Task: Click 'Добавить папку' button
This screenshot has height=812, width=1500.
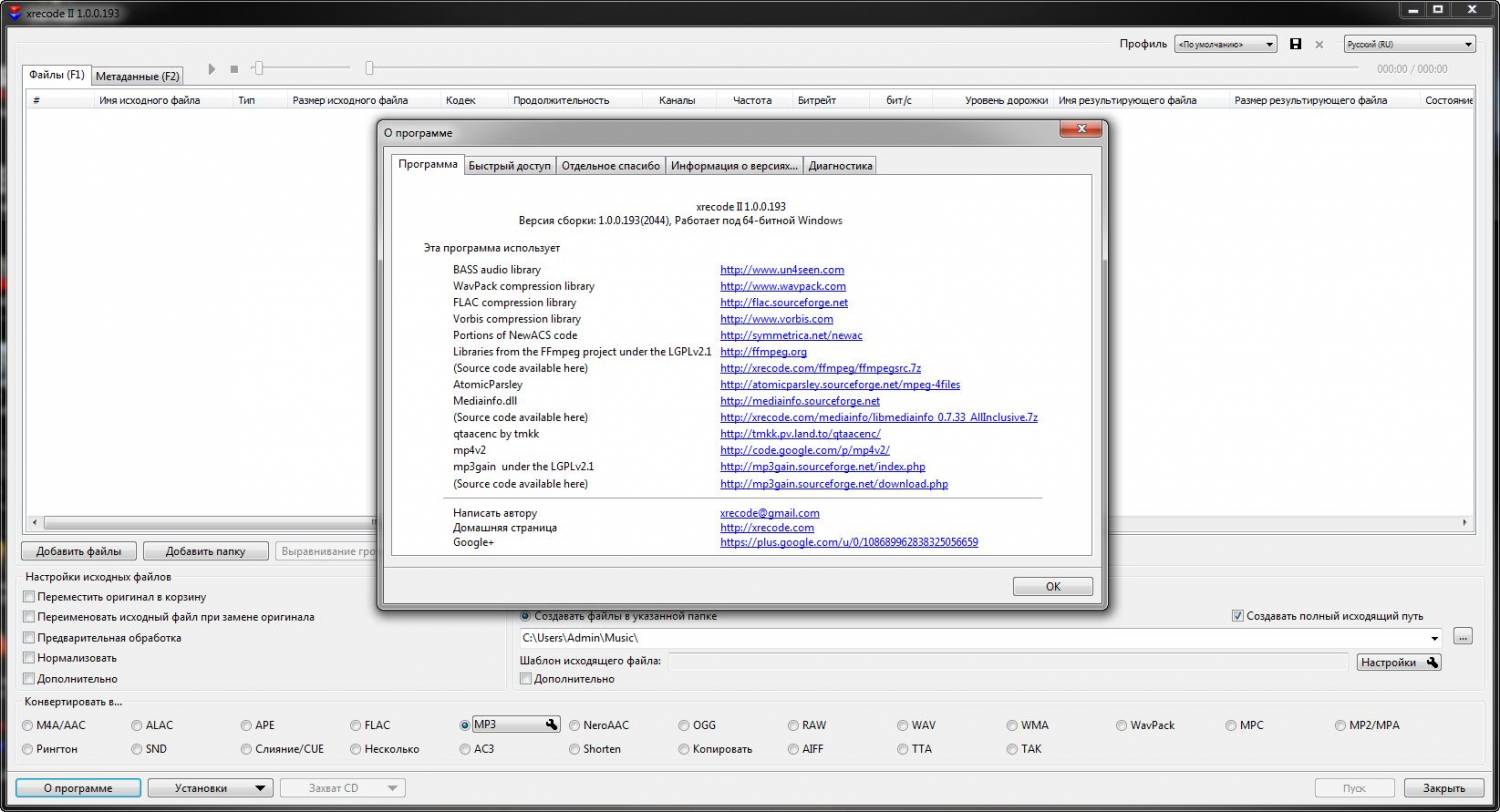Action: point(207,551)
